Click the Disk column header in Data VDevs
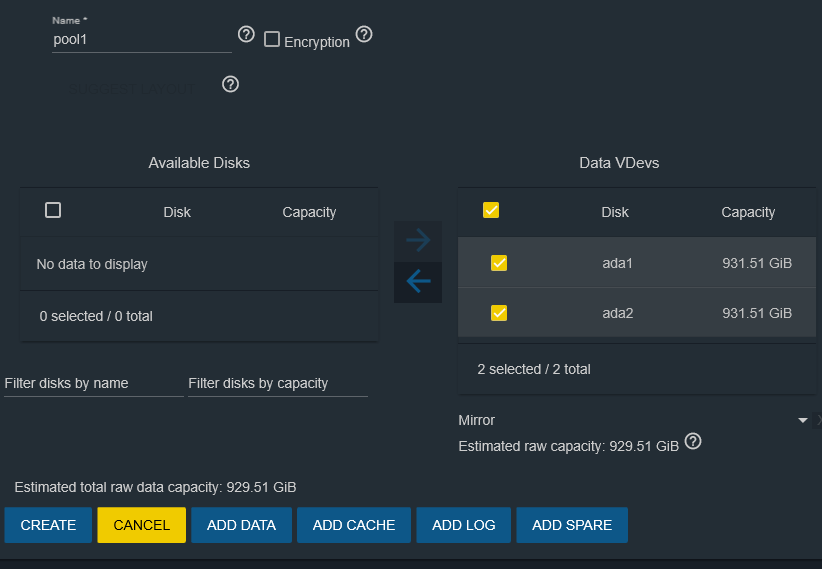The image size is (822, 569). pyautogui.click(x=615, y=212)
